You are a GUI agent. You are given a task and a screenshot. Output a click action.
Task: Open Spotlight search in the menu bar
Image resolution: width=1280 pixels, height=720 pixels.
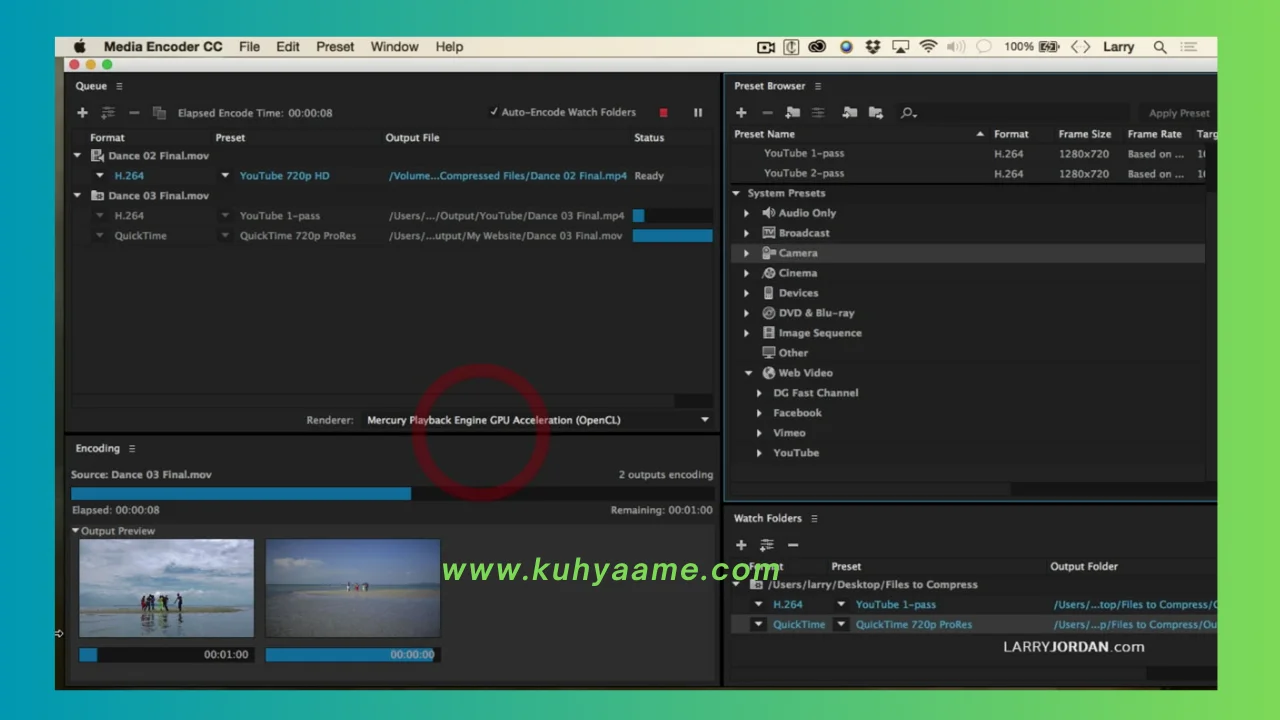click(1160, 47)
